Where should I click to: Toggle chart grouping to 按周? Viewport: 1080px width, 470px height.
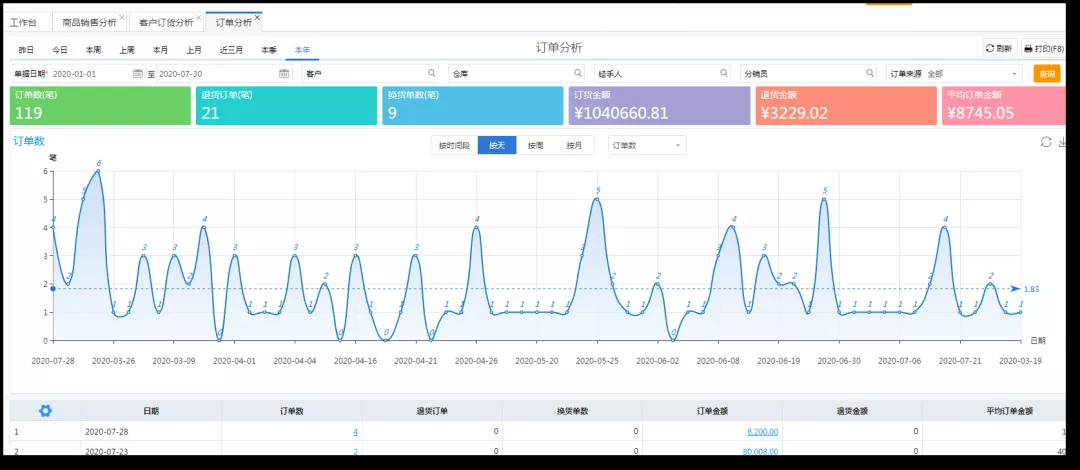point(535,145)
